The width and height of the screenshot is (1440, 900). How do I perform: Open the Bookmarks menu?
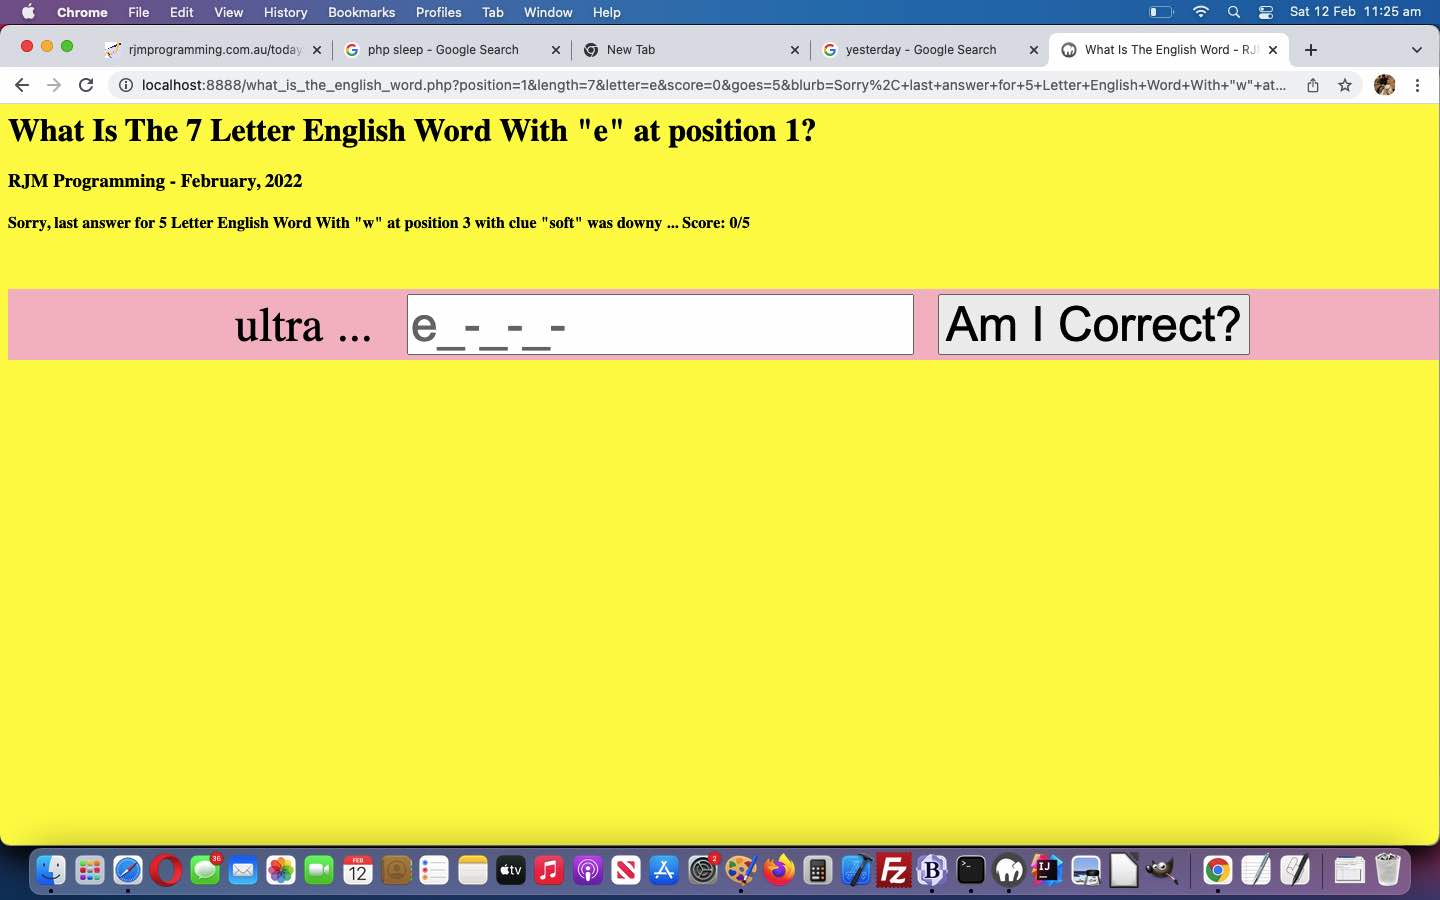[x=361, y=12]
